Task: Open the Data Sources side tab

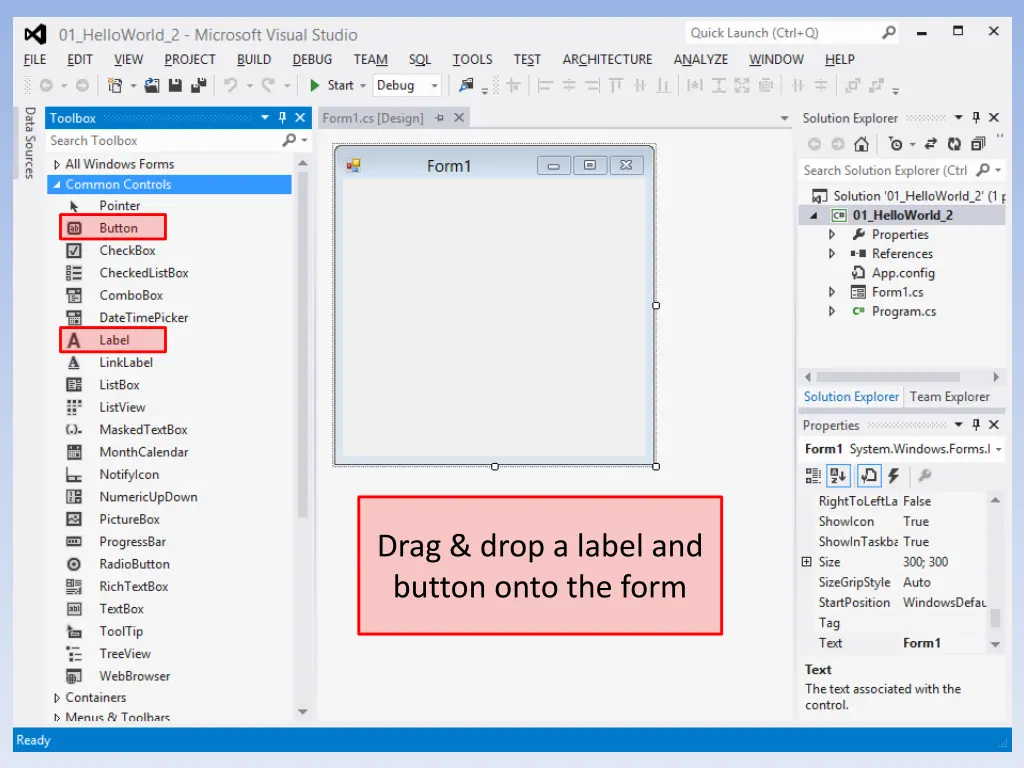Action: 29,143
